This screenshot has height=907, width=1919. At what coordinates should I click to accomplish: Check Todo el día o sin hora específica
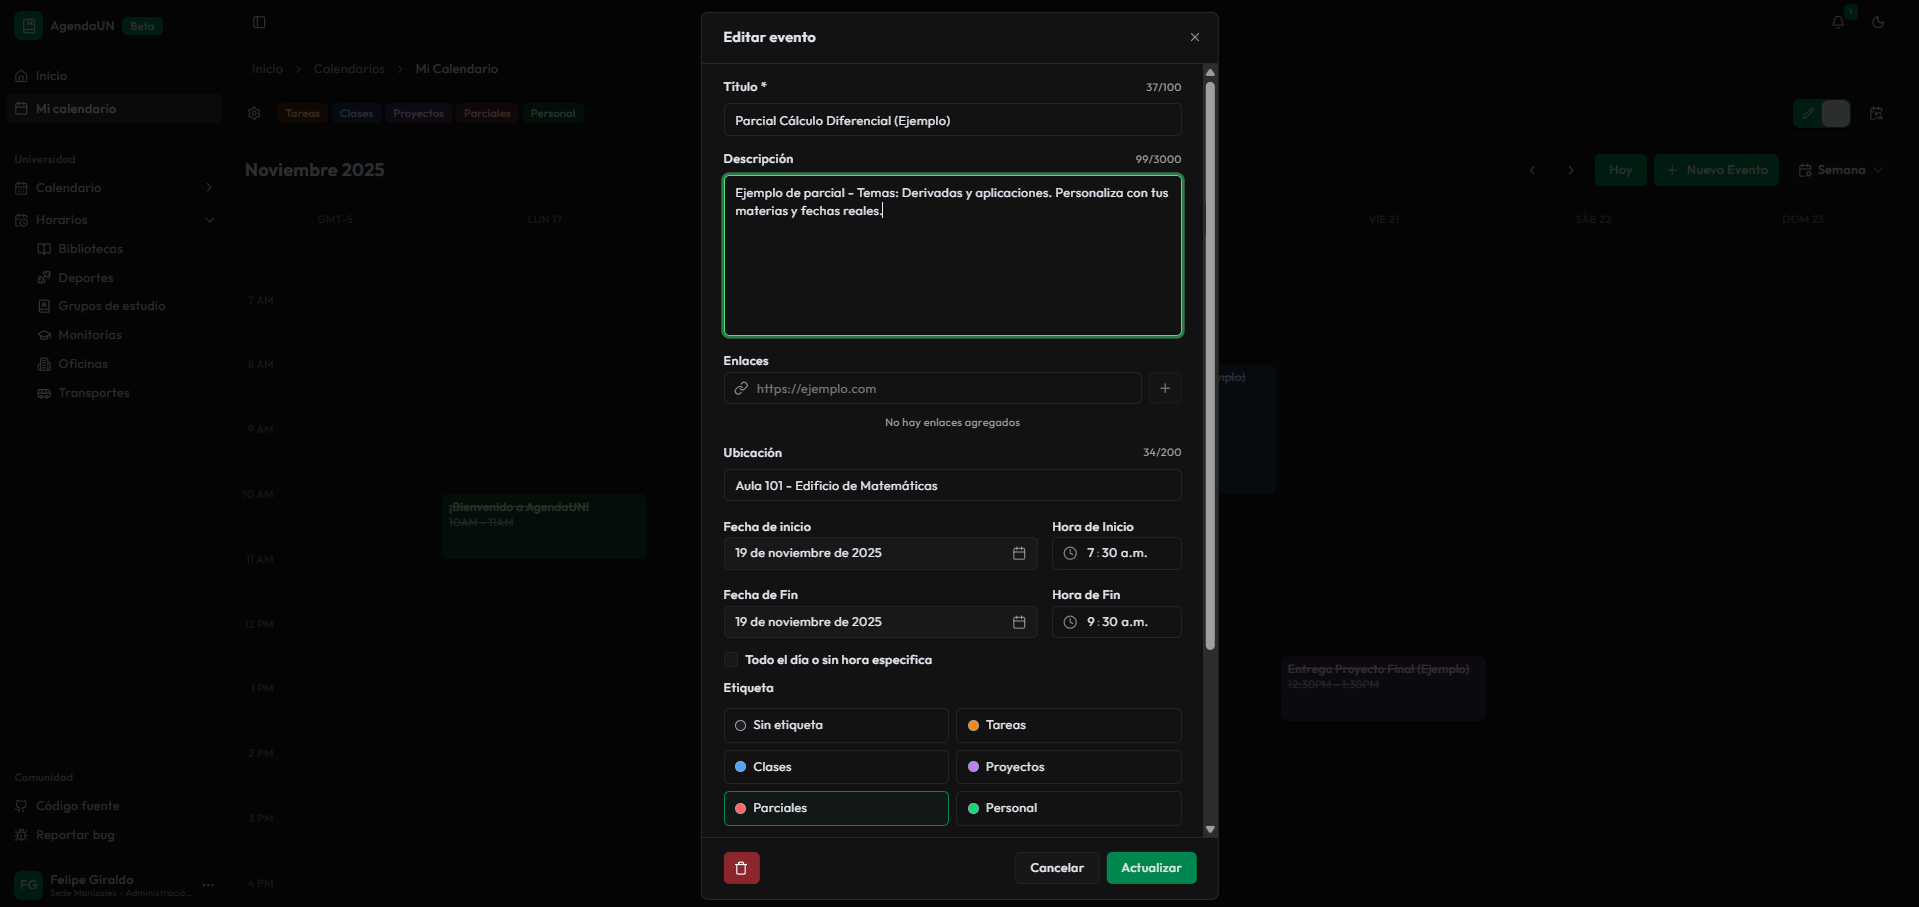click(731, 660)
